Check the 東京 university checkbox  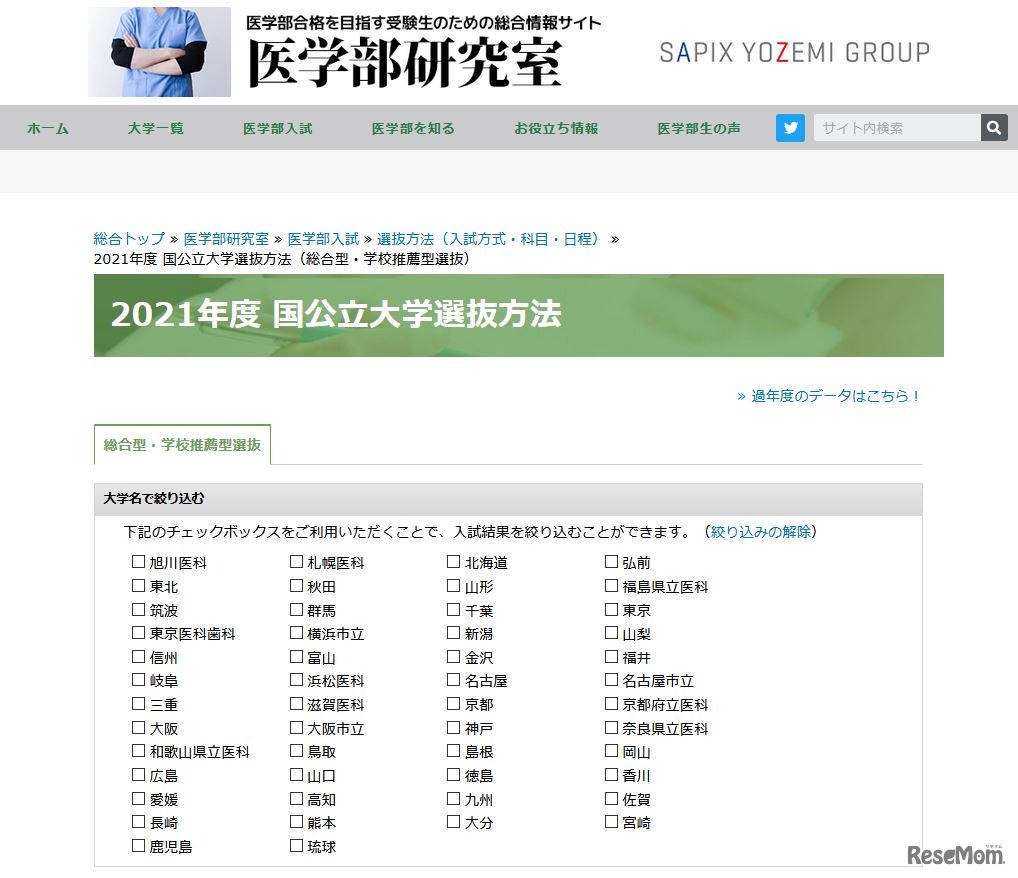[x=610, y=609]
